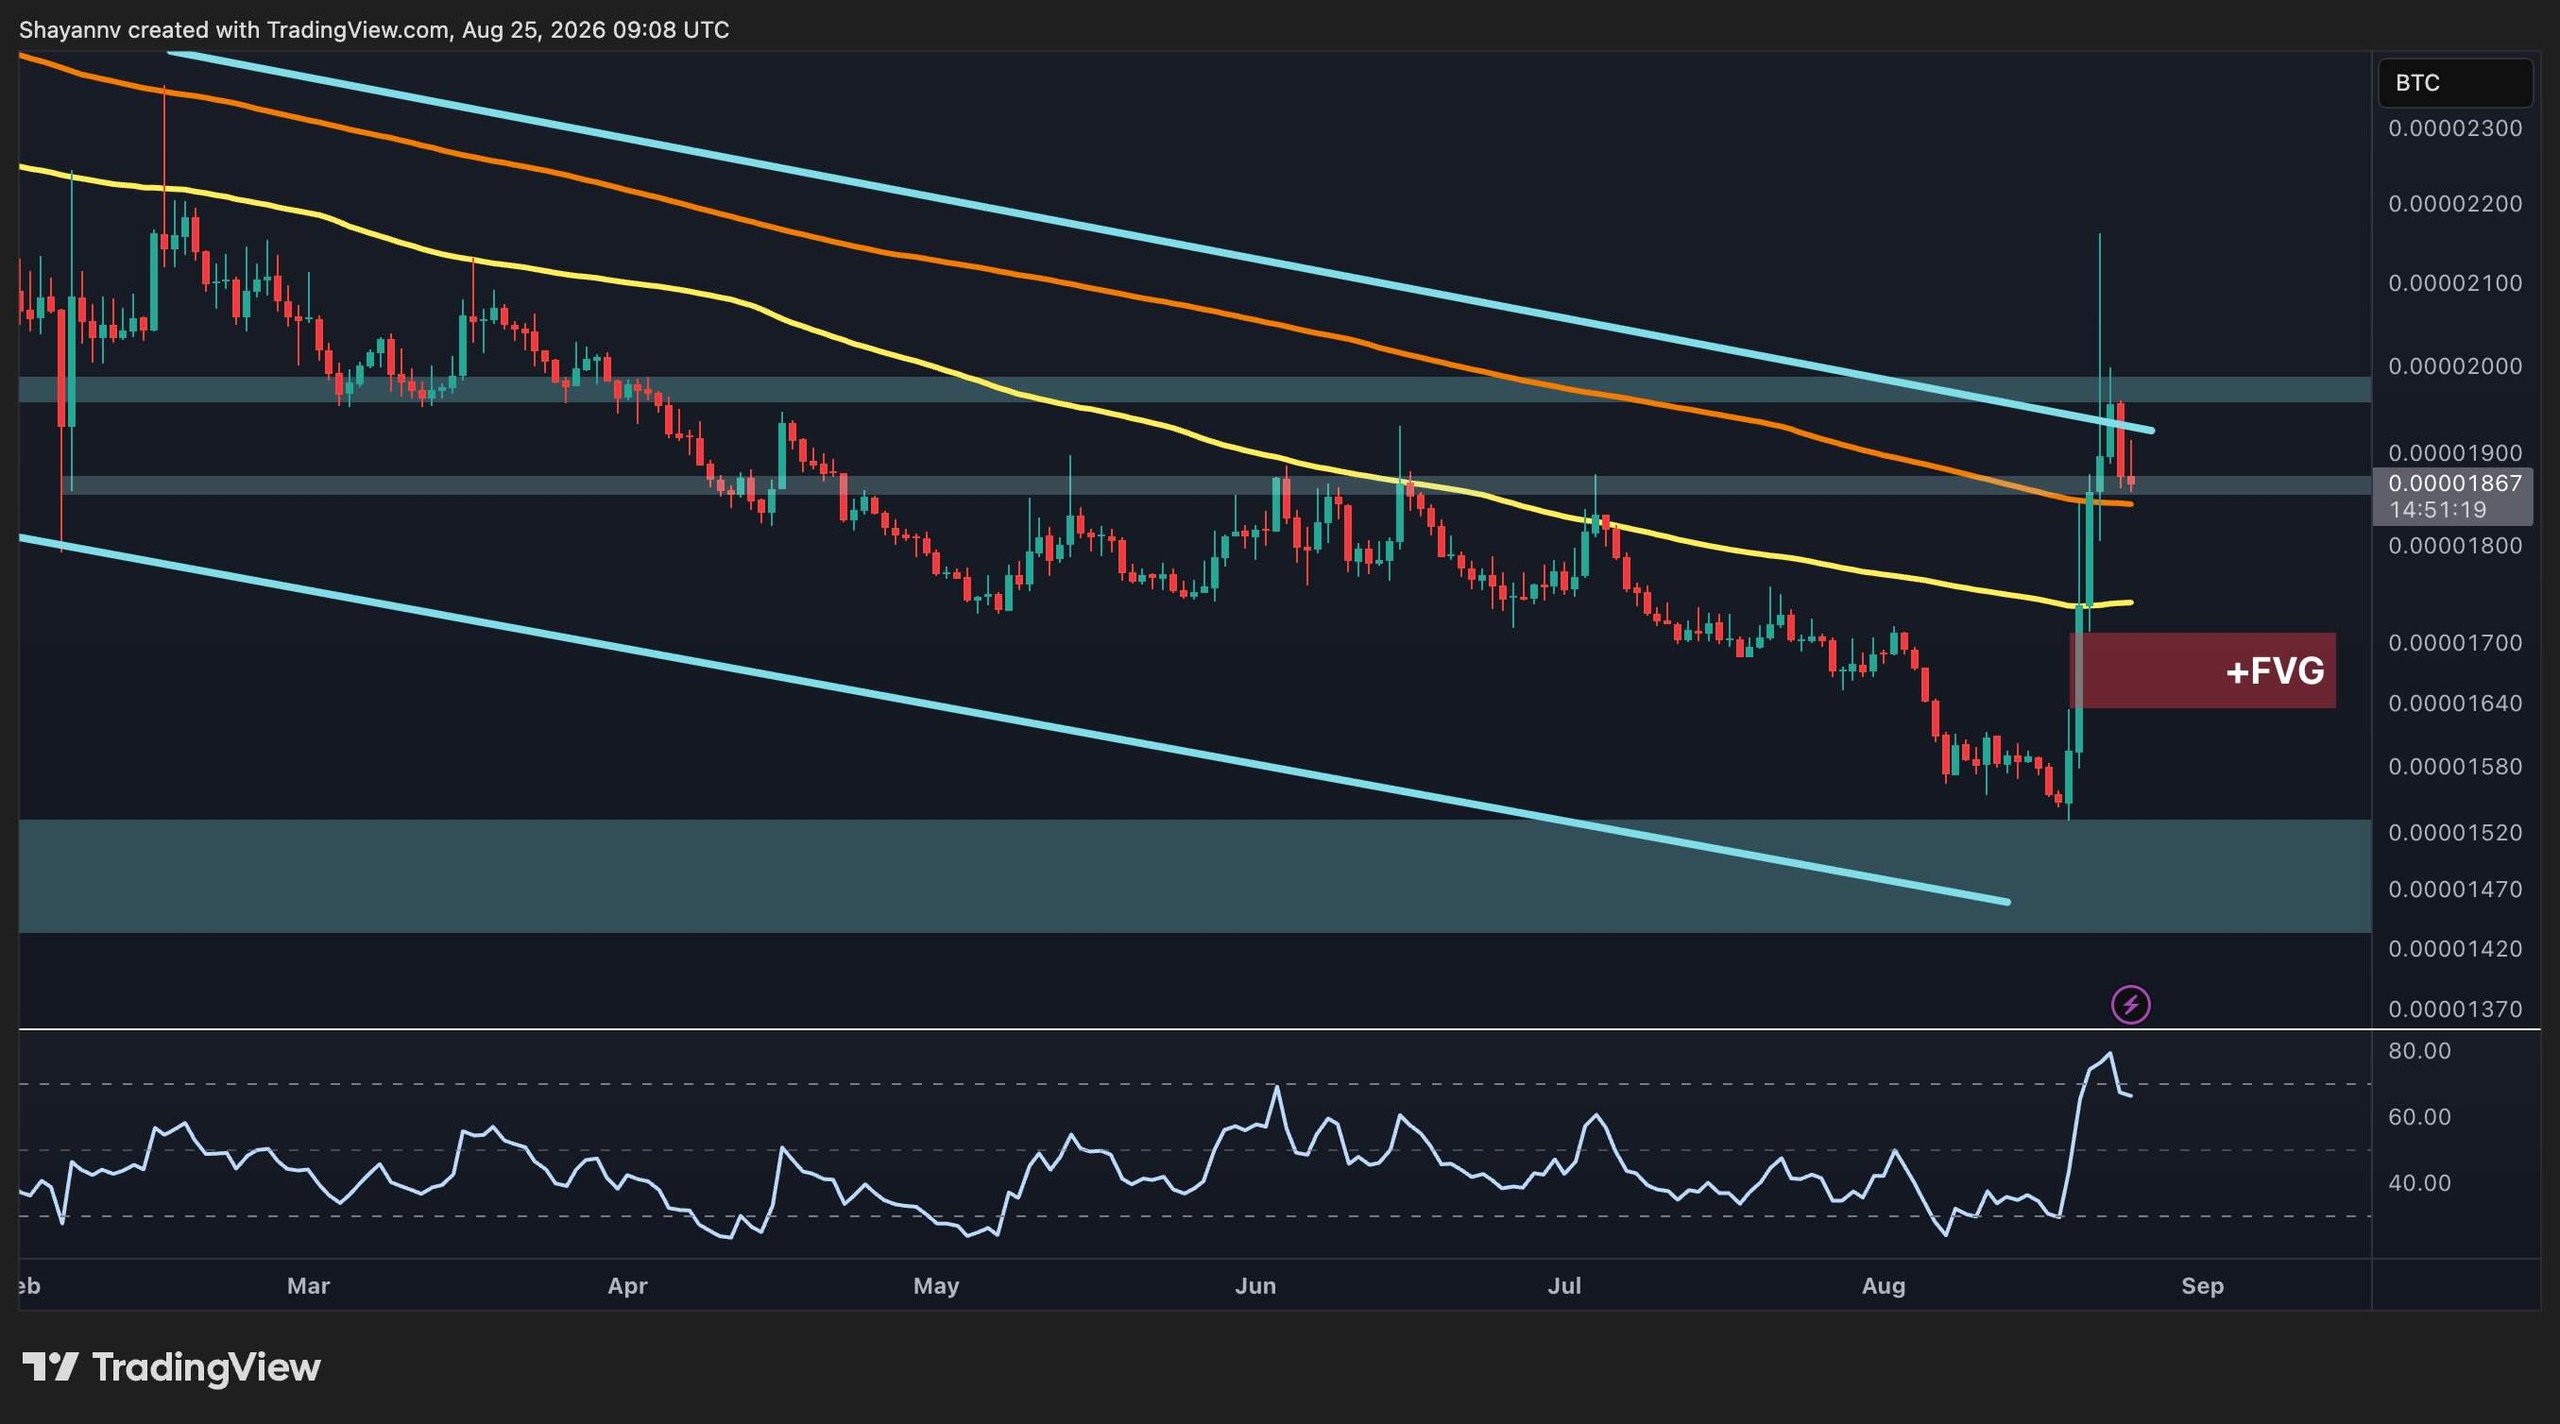
Task: Click the 0.00001800 price axis label
Action: (x=2455, y=546)
